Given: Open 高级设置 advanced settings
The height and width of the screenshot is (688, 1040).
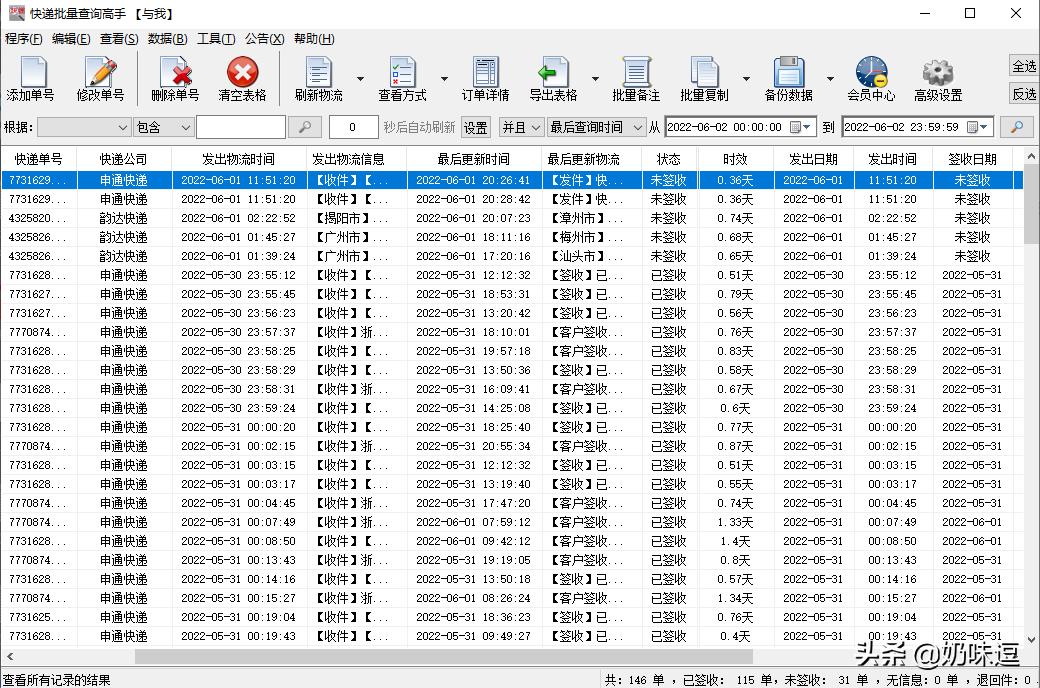Looking at the screenshot, I should (x=936, y=78).
